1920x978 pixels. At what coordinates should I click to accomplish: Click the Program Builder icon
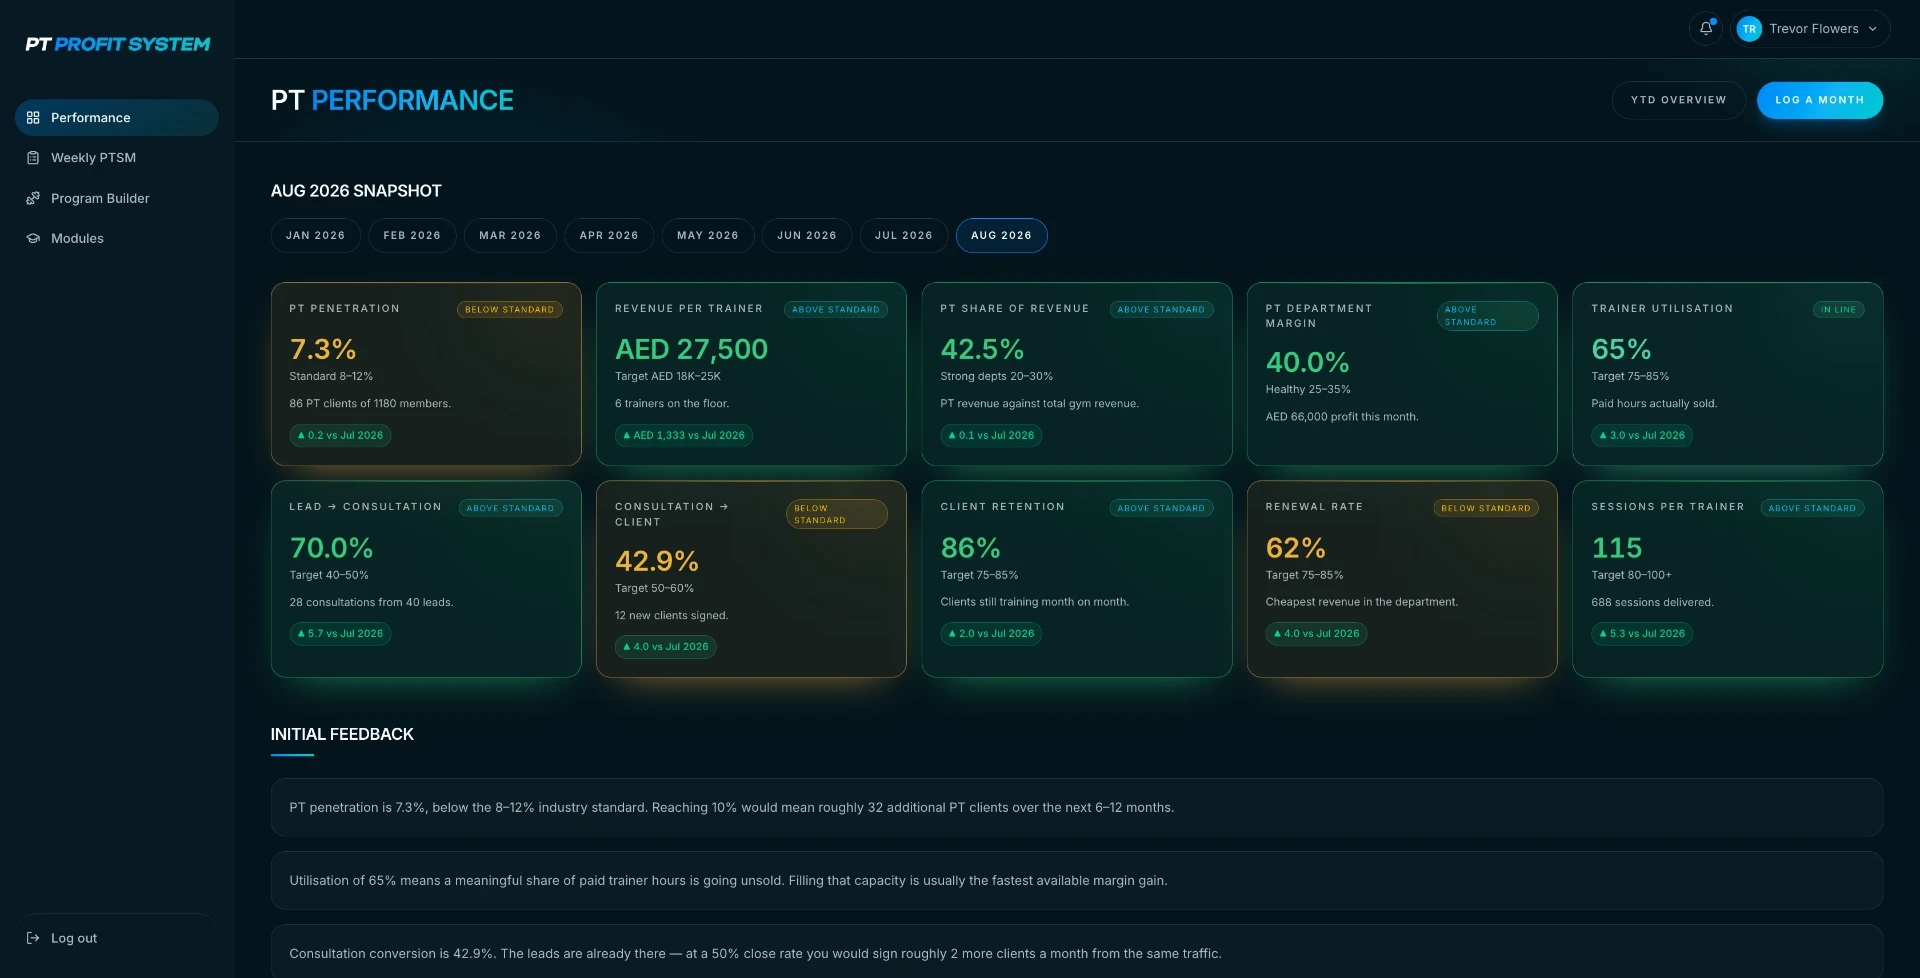tap(33, 198)
